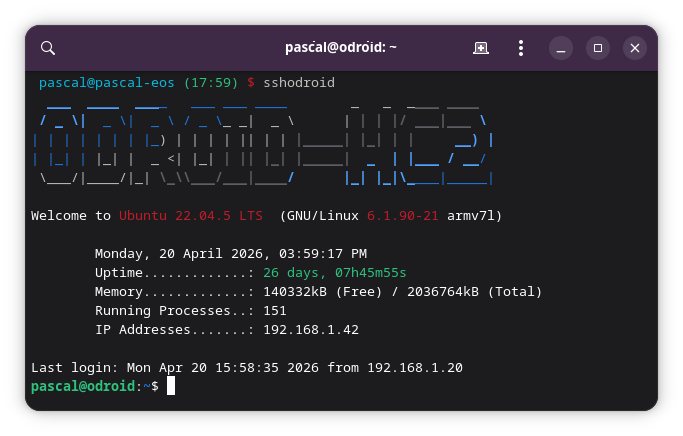Click the terminal cursor block
This screenshot has width=683, height=436.
click(x=171, y=386)
